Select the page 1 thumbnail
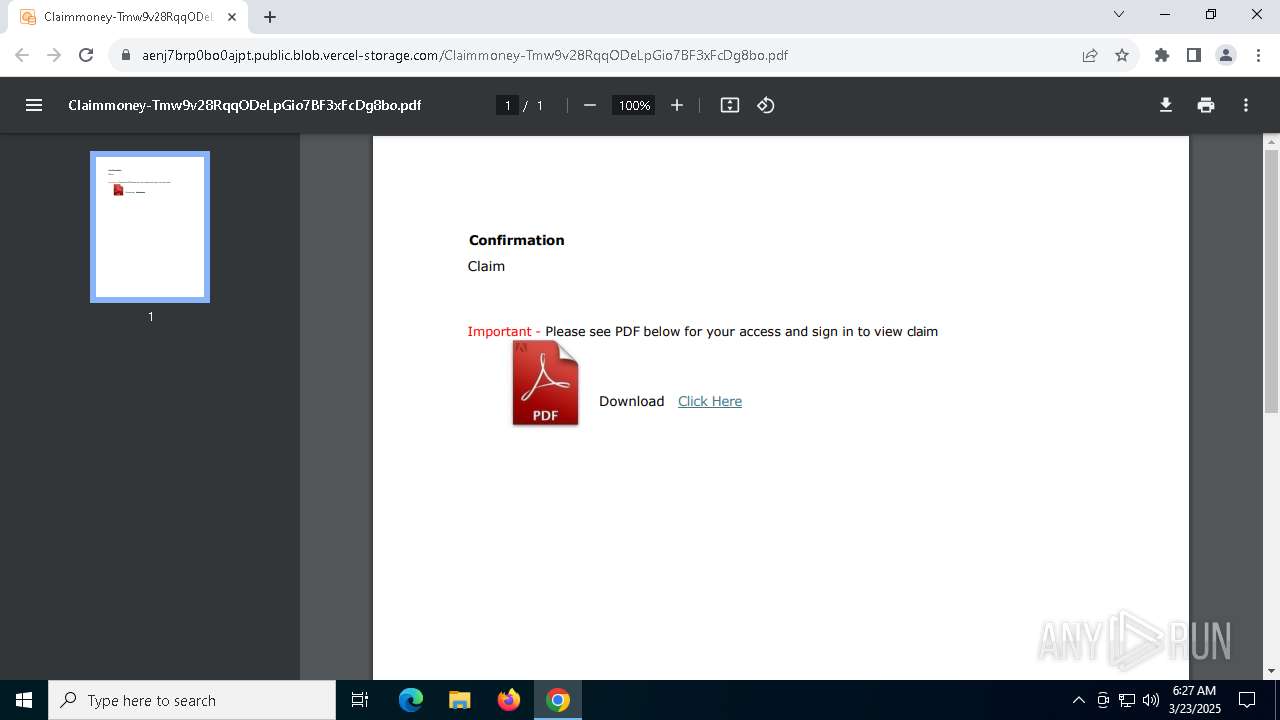 150,227
